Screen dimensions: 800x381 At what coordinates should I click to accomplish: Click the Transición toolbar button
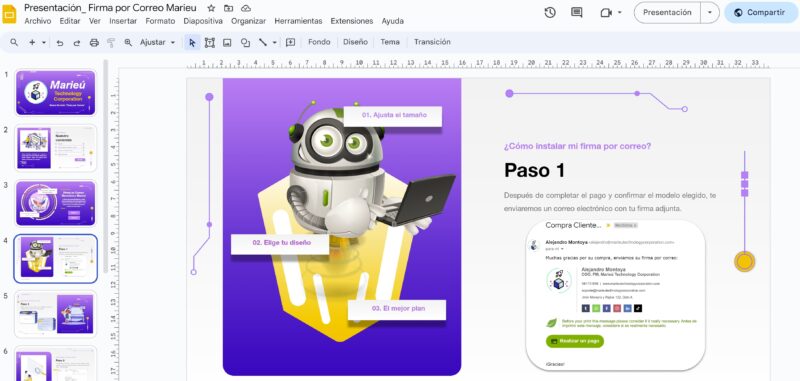(432, 42)
